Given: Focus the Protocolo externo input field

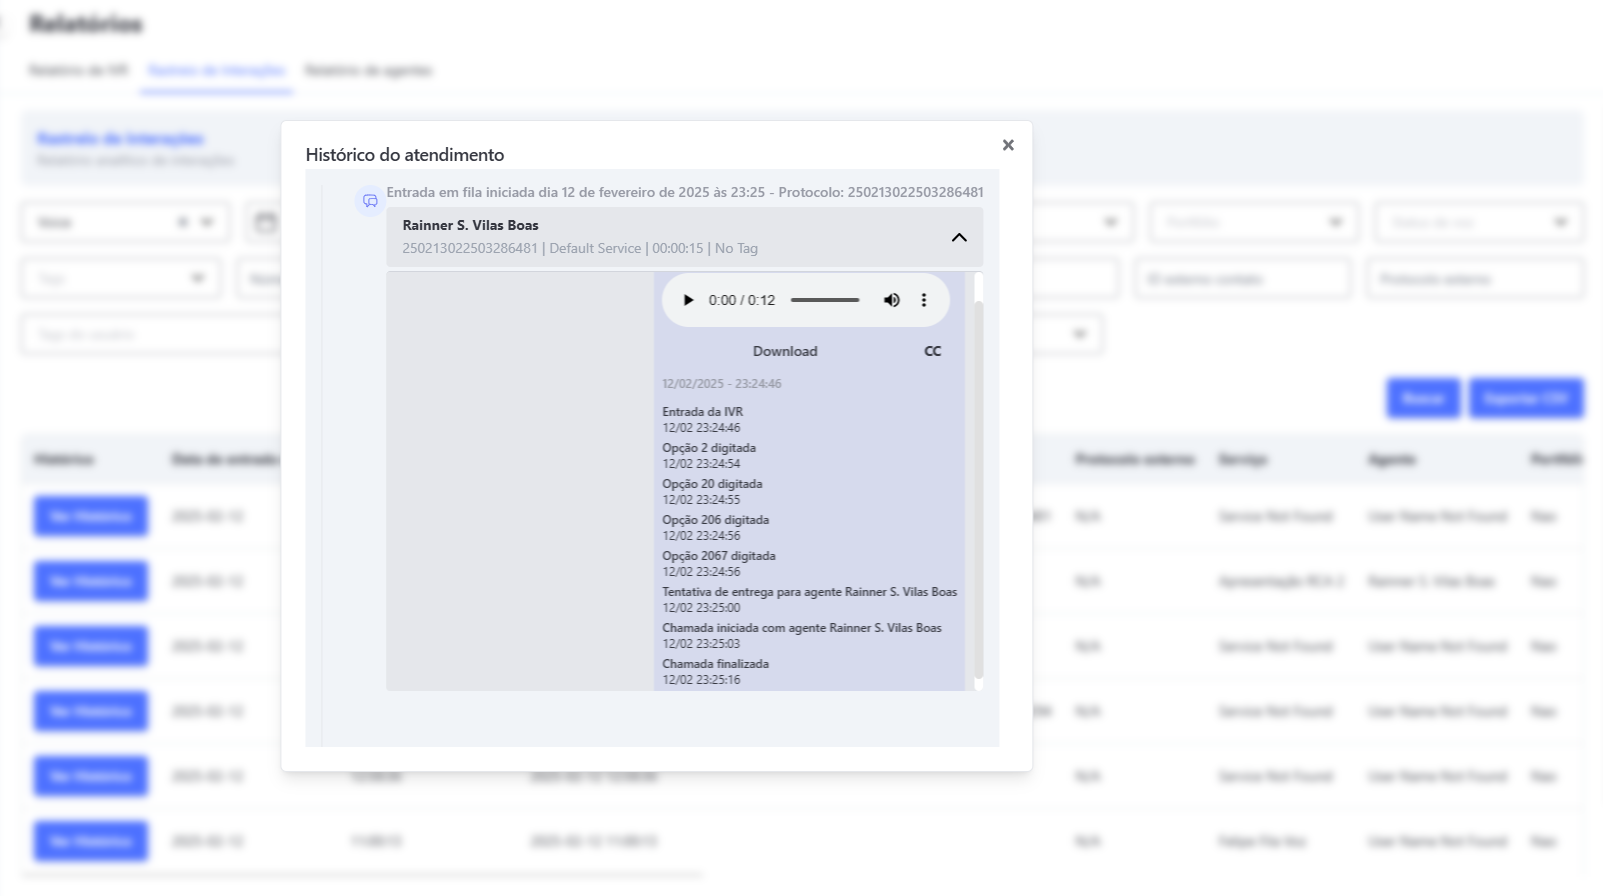Looking at the screenshot, I should point(1474,279).
